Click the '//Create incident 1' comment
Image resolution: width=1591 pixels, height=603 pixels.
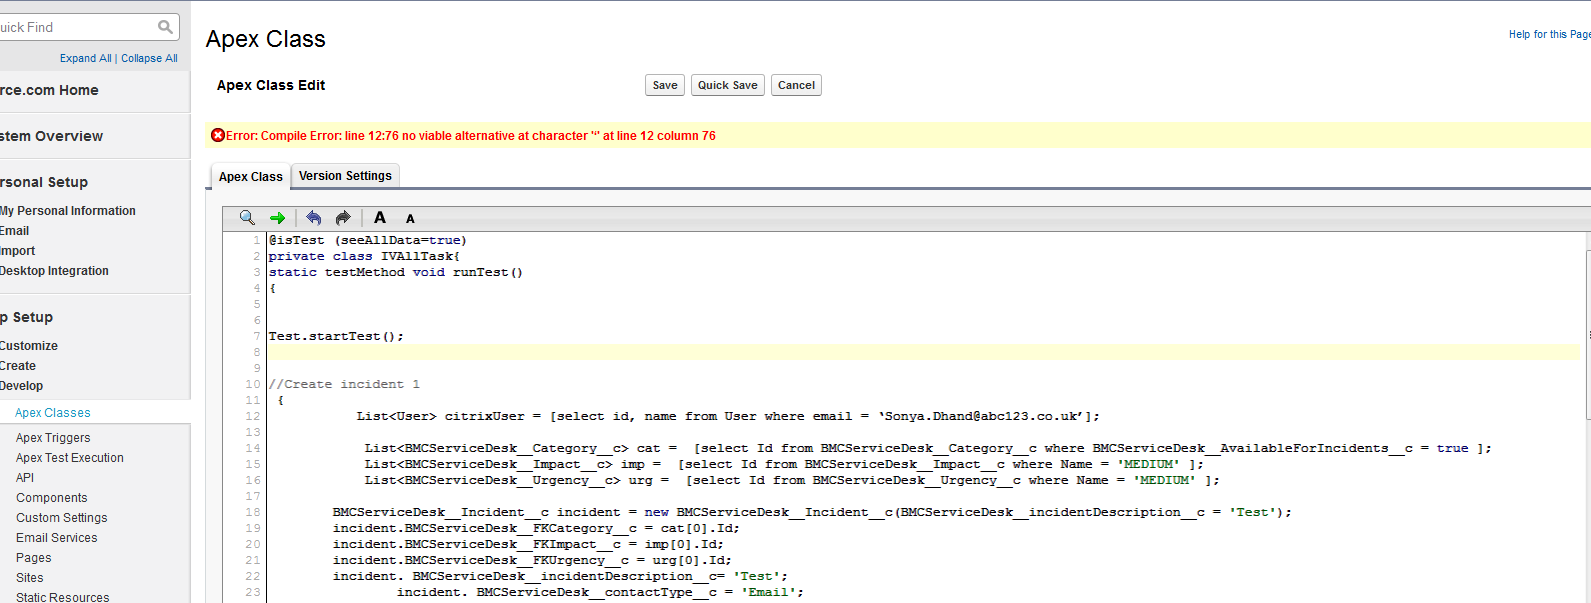(x=344, y=384)
